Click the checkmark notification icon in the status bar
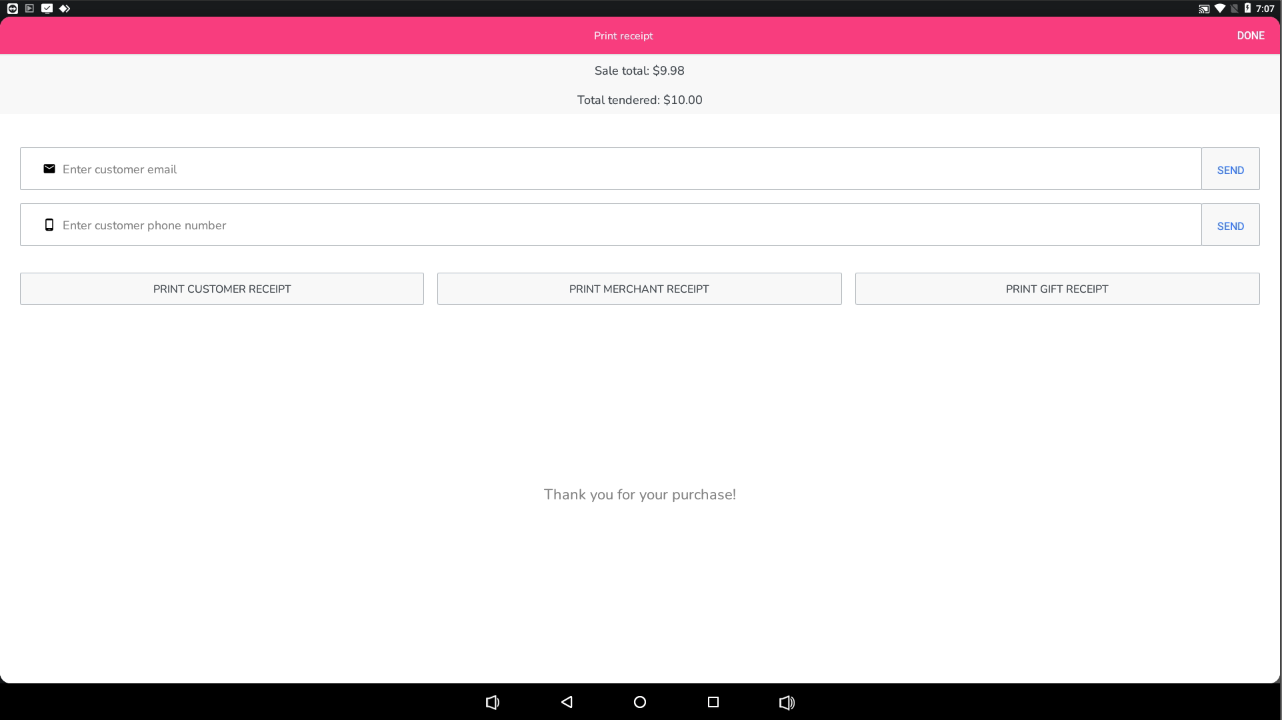This screenshot has height=720, width=1282. point(46,9)
